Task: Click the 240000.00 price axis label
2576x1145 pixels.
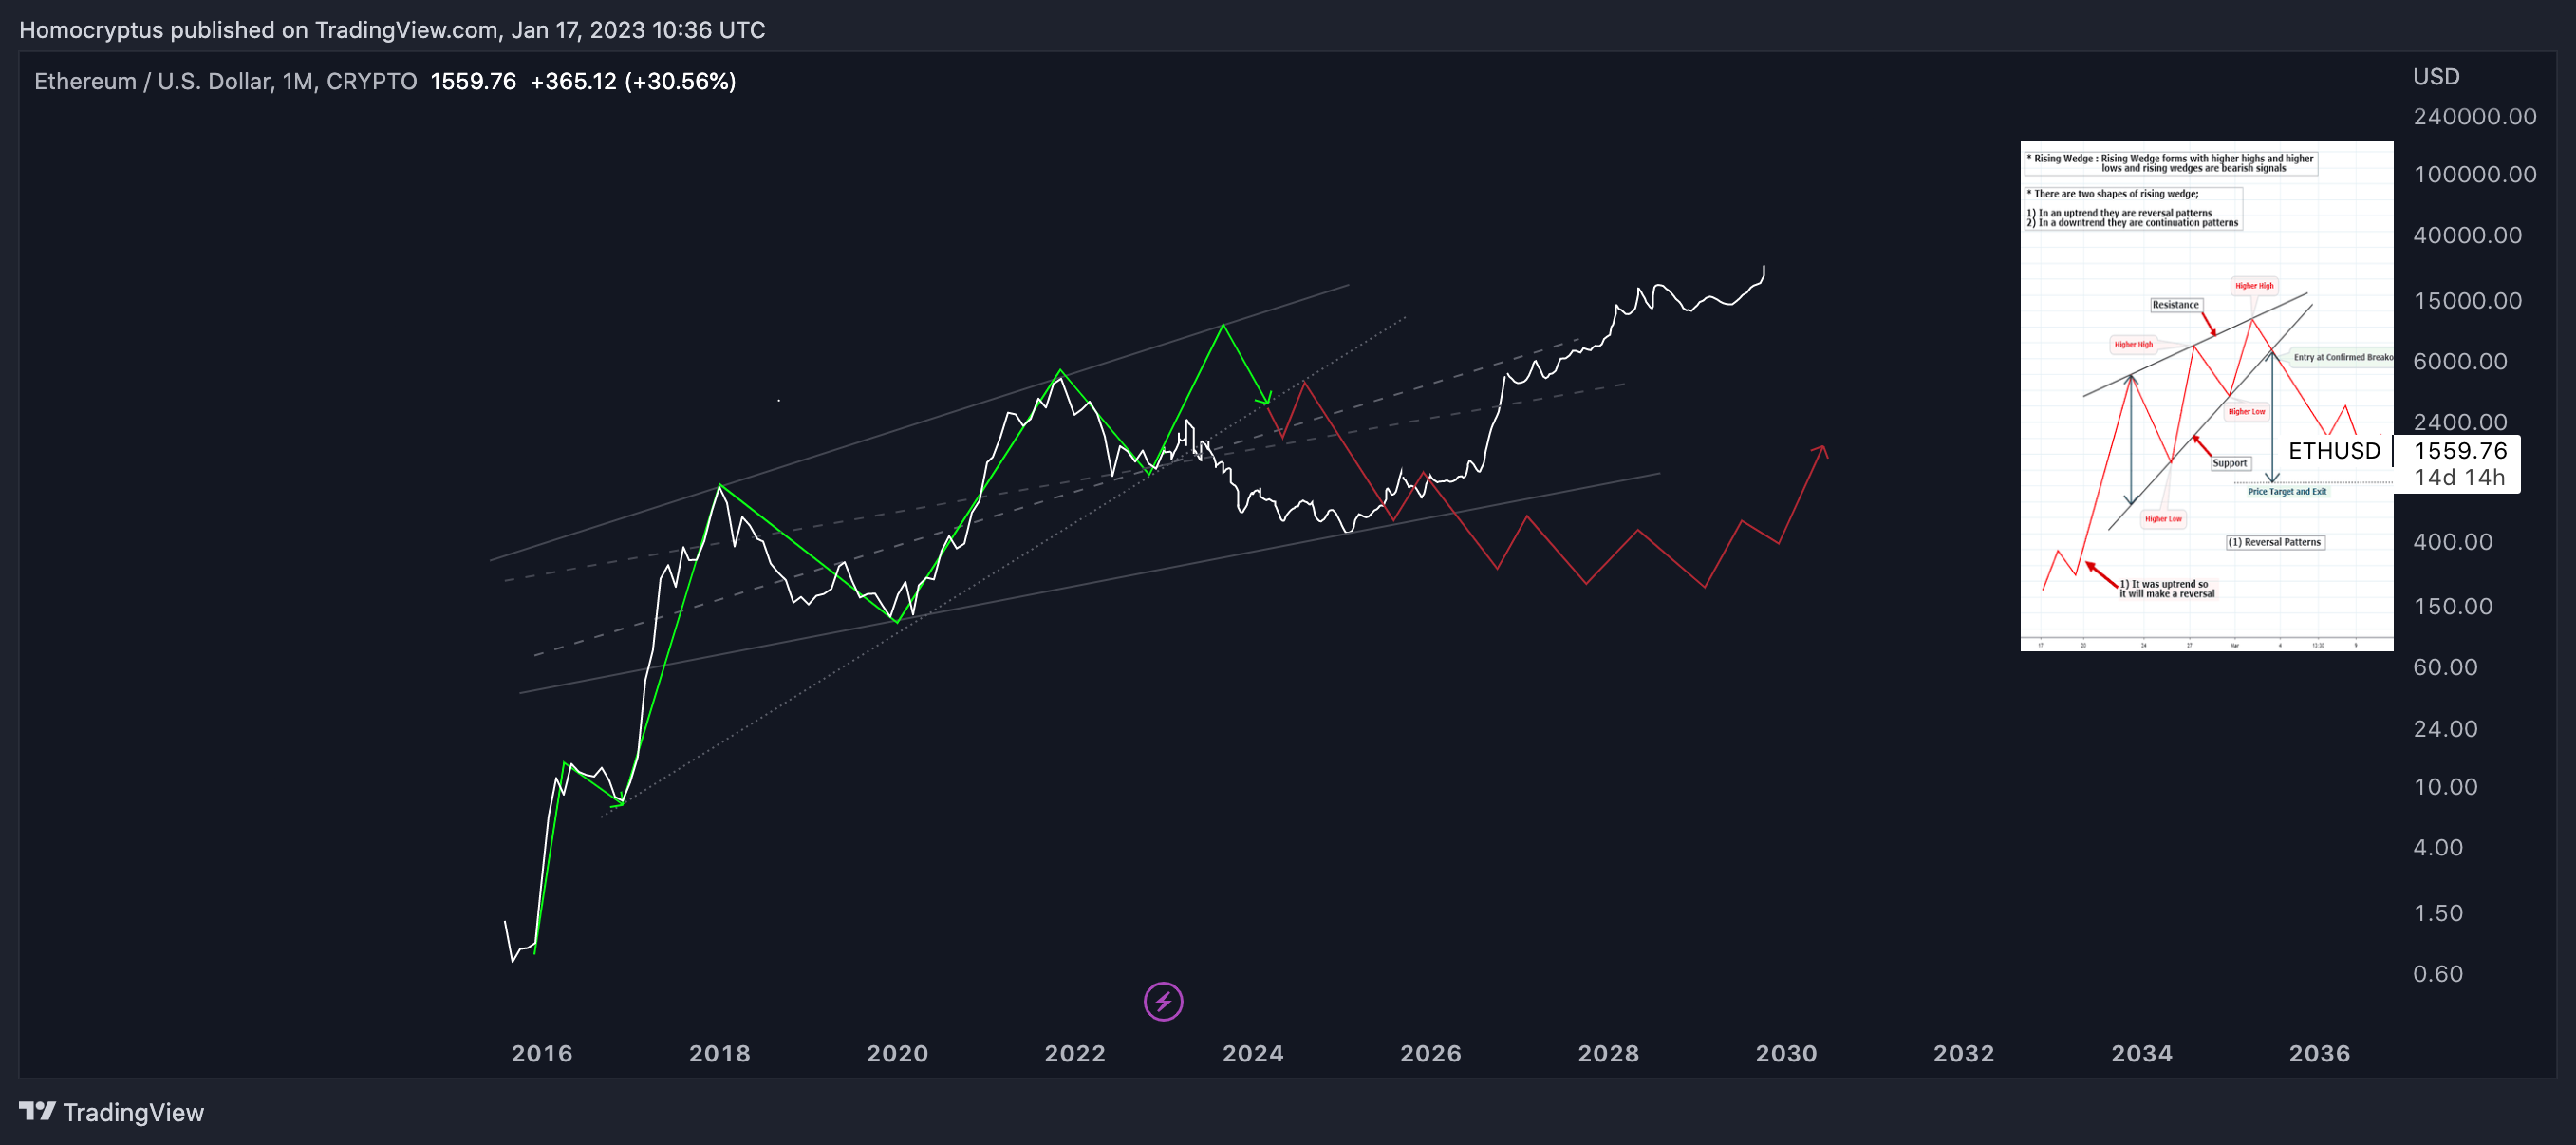Action: [2475, 117]
